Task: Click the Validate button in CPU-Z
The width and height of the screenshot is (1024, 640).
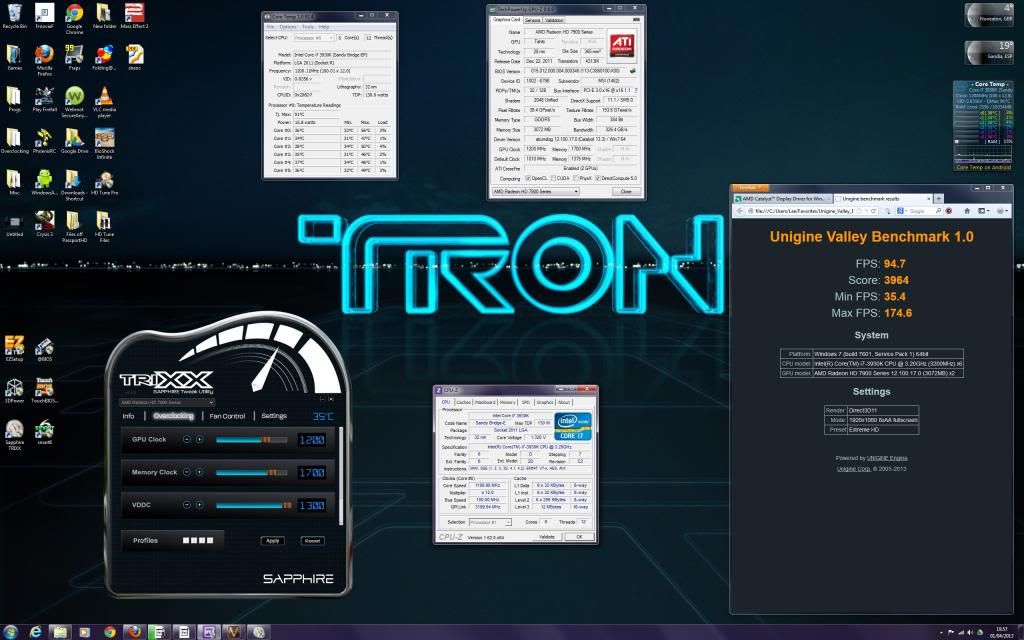Action: [547, 537]
